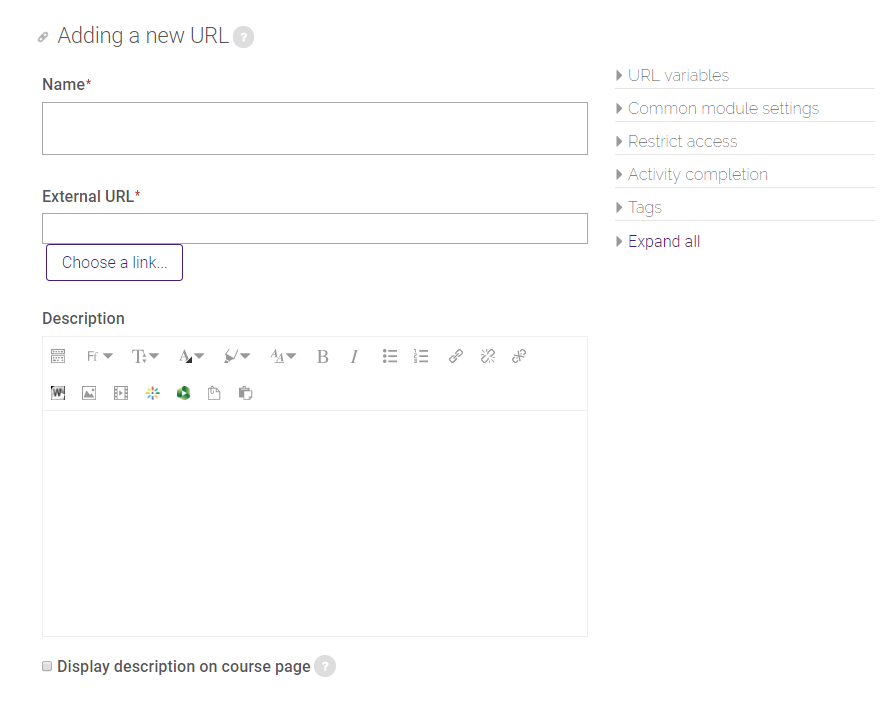Insert an unordered bullet list

(x=390, y=356)
